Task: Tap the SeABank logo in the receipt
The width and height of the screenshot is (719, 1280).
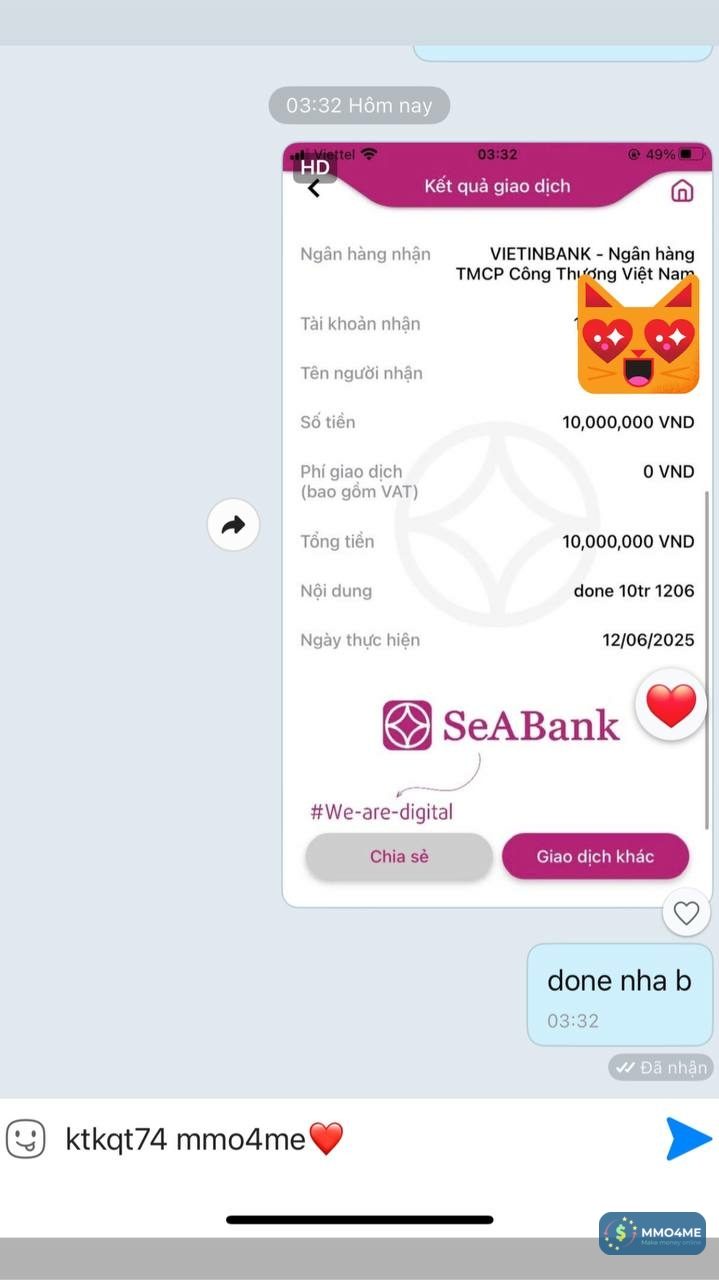Action: (x=501, y=726)
